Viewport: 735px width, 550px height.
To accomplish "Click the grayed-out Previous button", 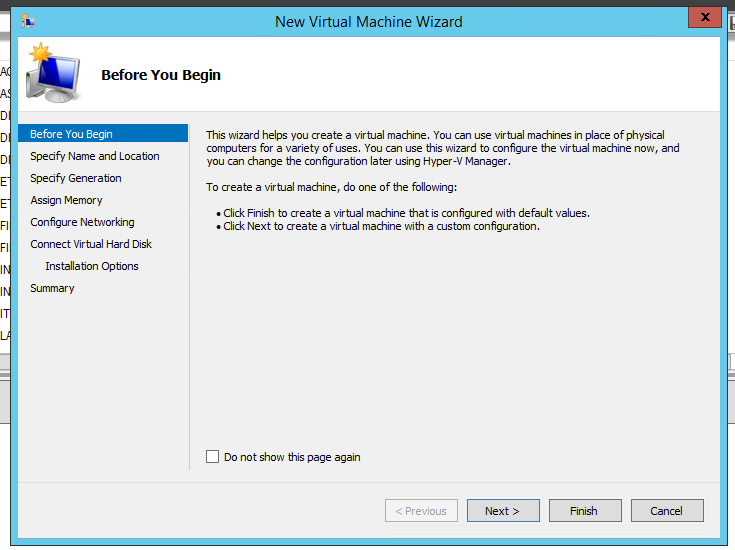I will (x=421, y=511).
